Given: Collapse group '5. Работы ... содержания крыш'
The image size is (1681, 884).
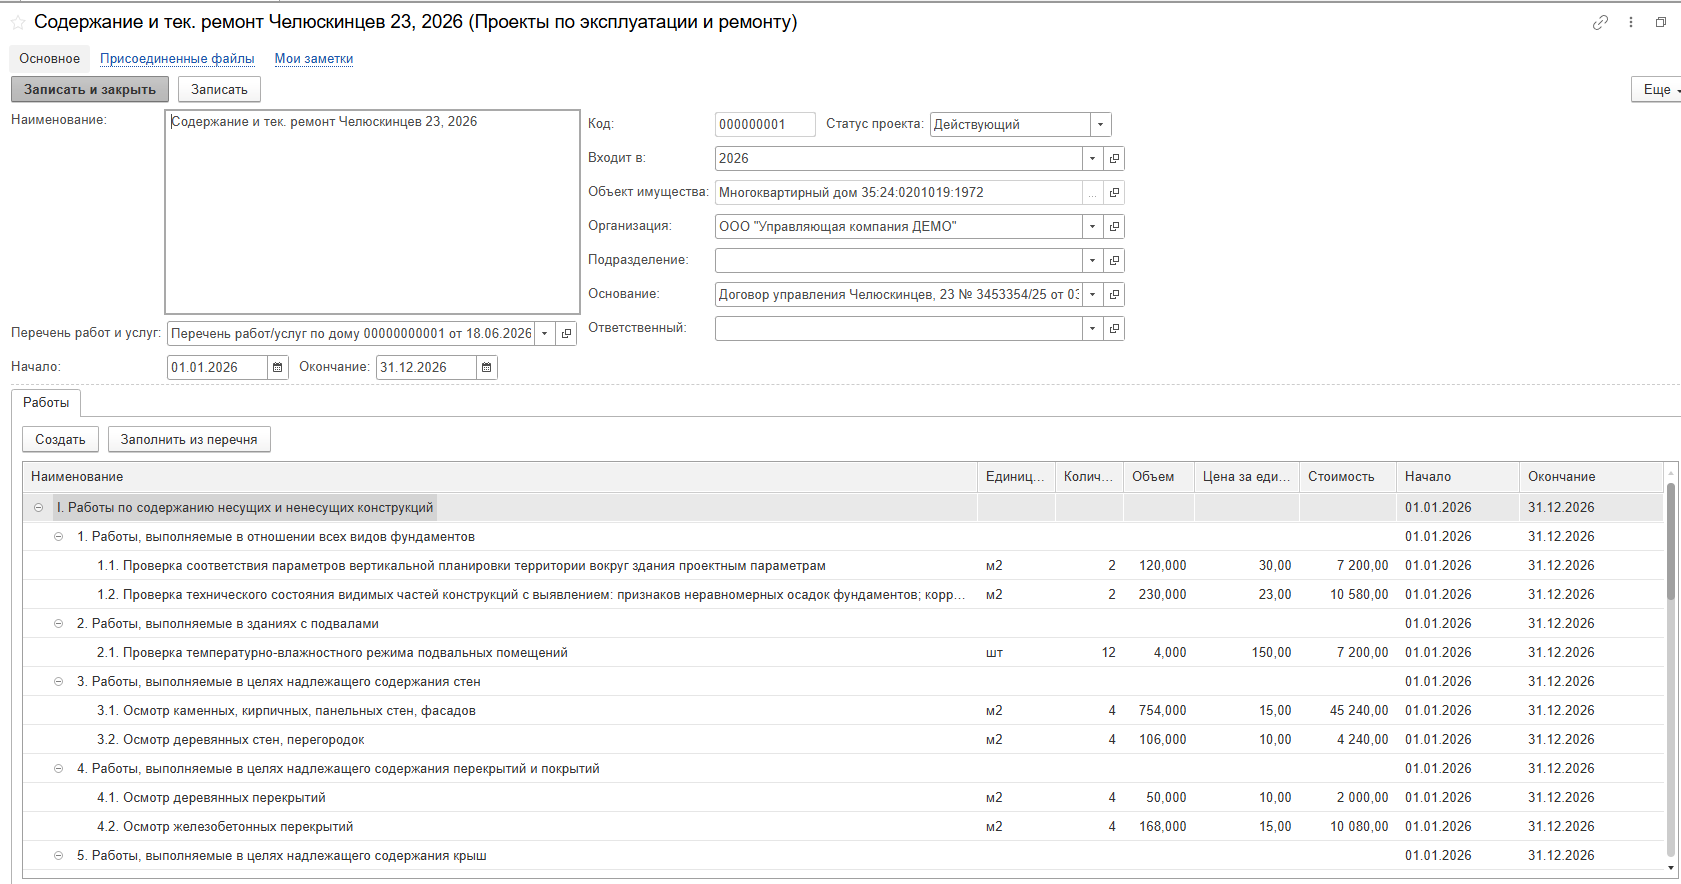Looking at the screenshot, I should (x=58, y=856).
